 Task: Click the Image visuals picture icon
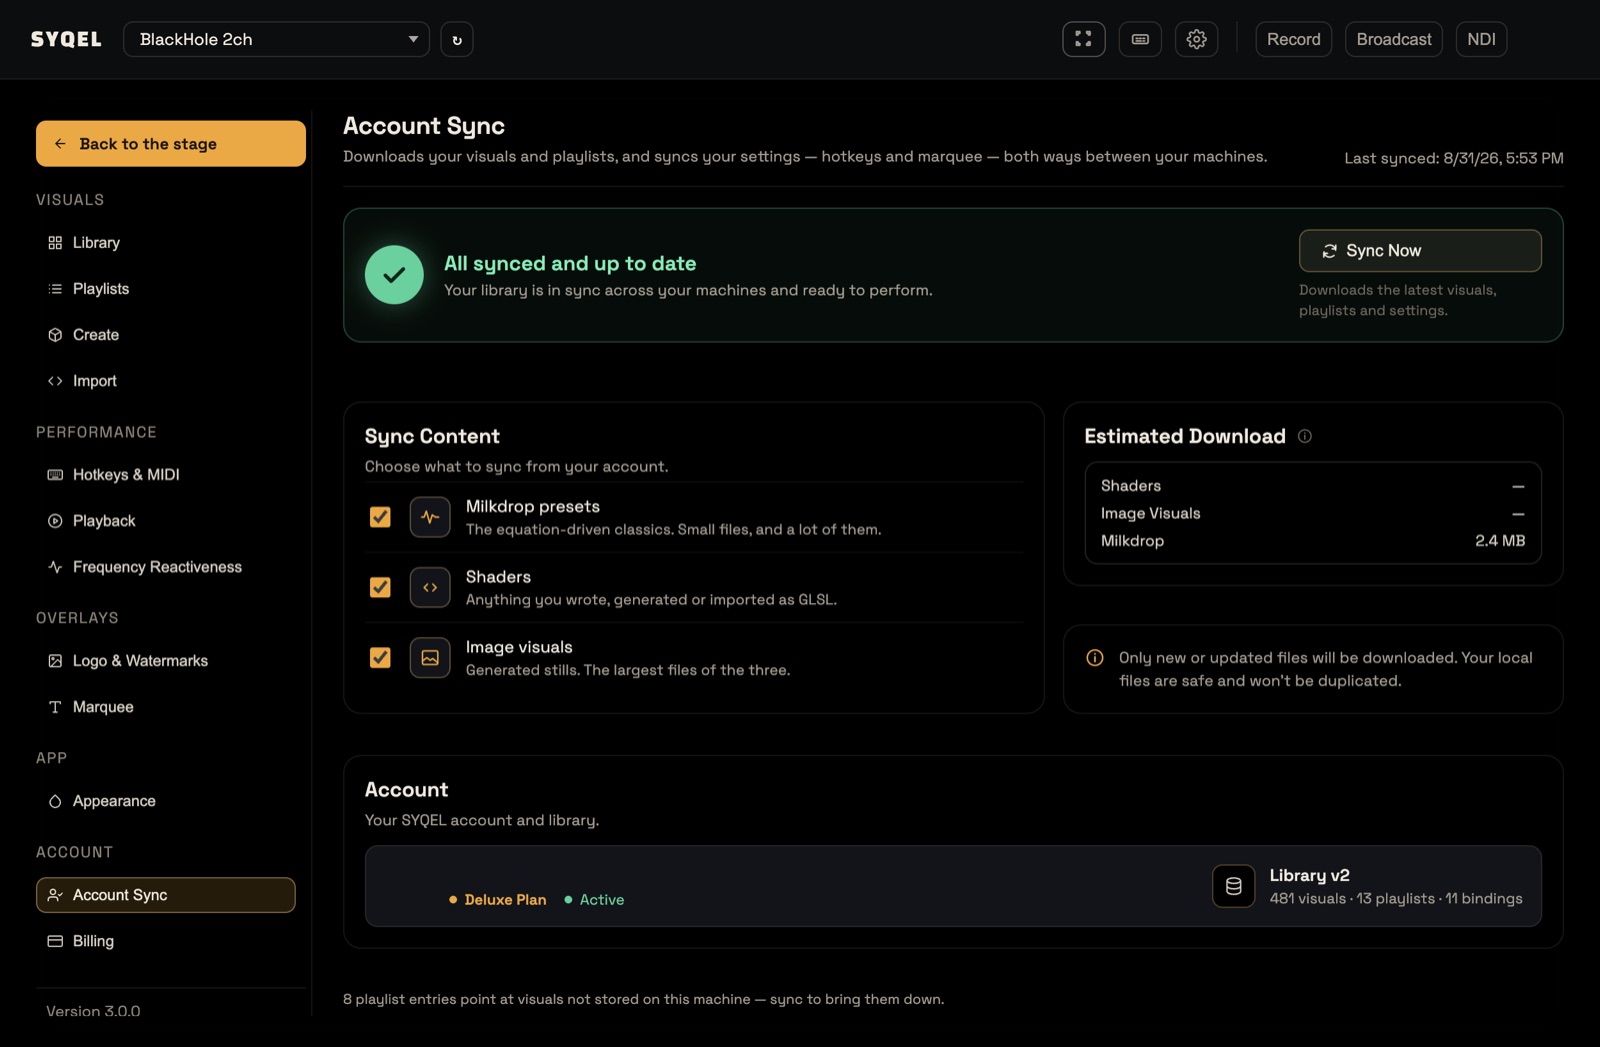[430, 658]
